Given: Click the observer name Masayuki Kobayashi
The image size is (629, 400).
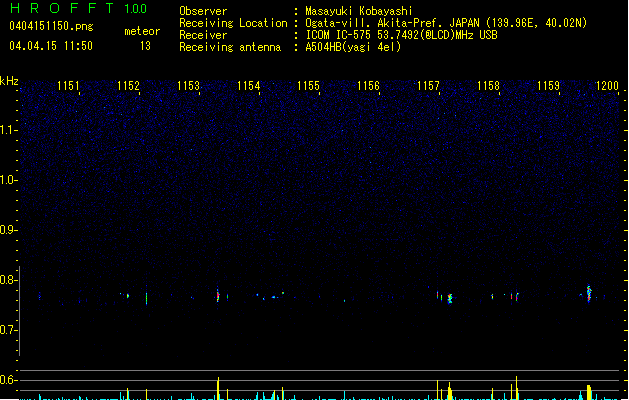Looking at the screenshot, I should [359, 11].
